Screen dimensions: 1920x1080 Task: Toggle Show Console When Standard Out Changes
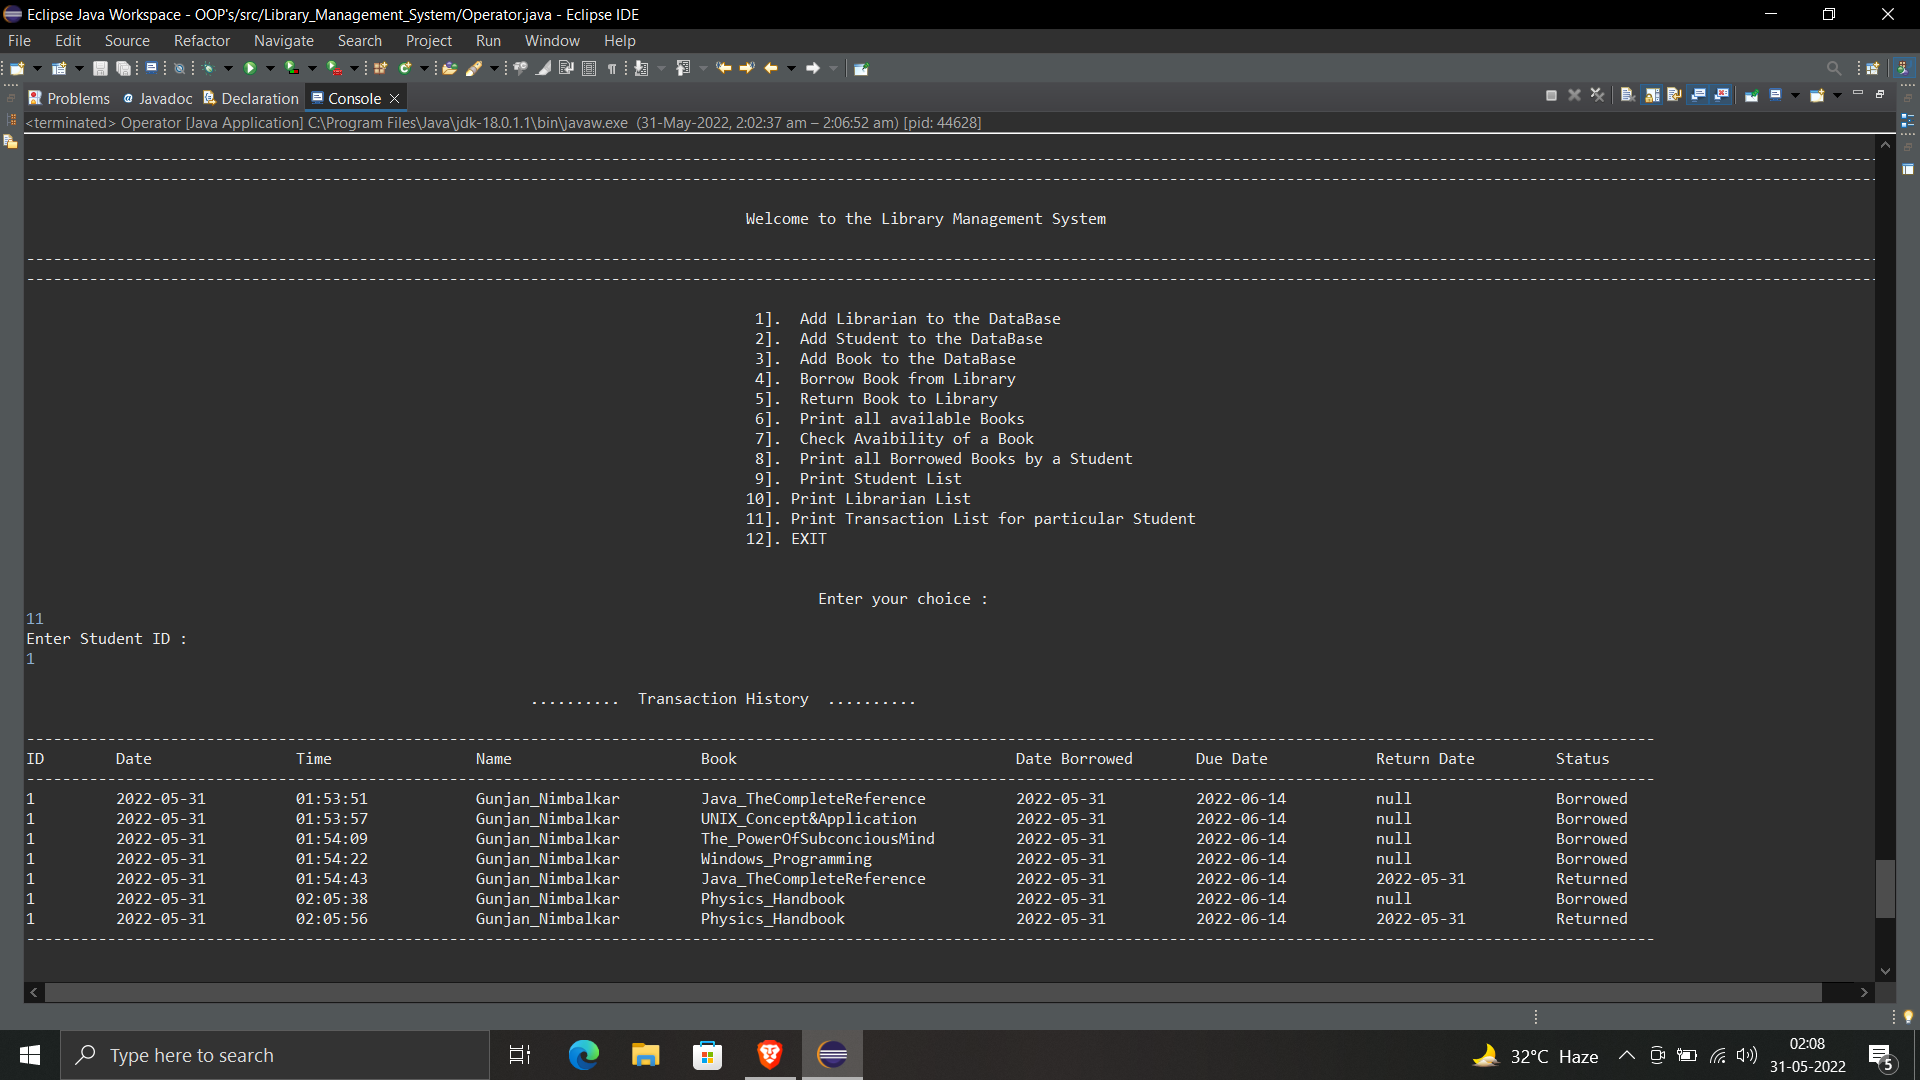(1699, 95)
